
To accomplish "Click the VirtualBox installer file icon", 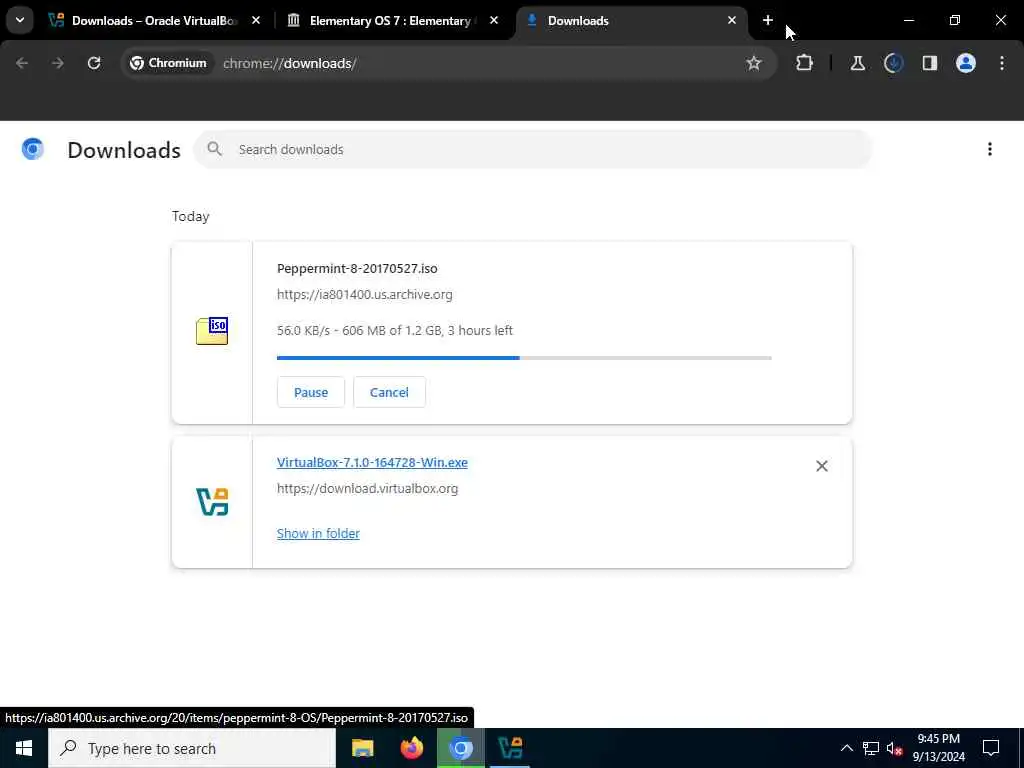I will pos(212,502).
